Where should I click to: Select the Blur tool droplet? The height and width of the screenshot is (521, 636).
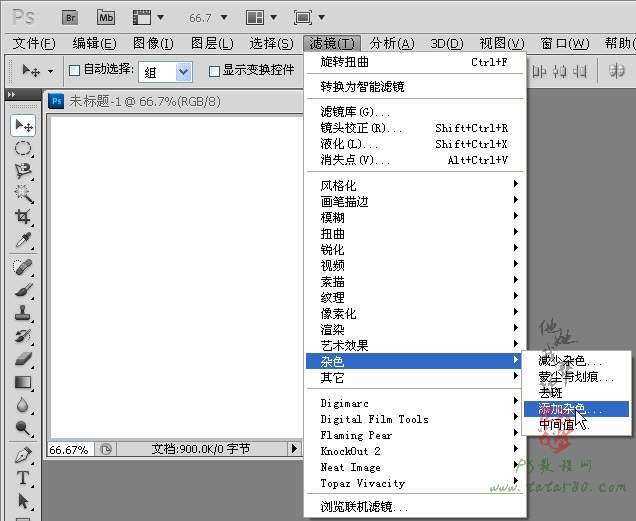click(23, 405)
